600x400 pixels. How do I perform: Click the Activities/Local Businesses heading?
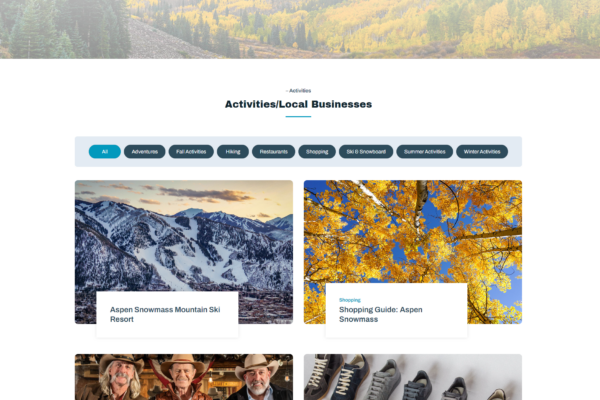coord(298,104)
